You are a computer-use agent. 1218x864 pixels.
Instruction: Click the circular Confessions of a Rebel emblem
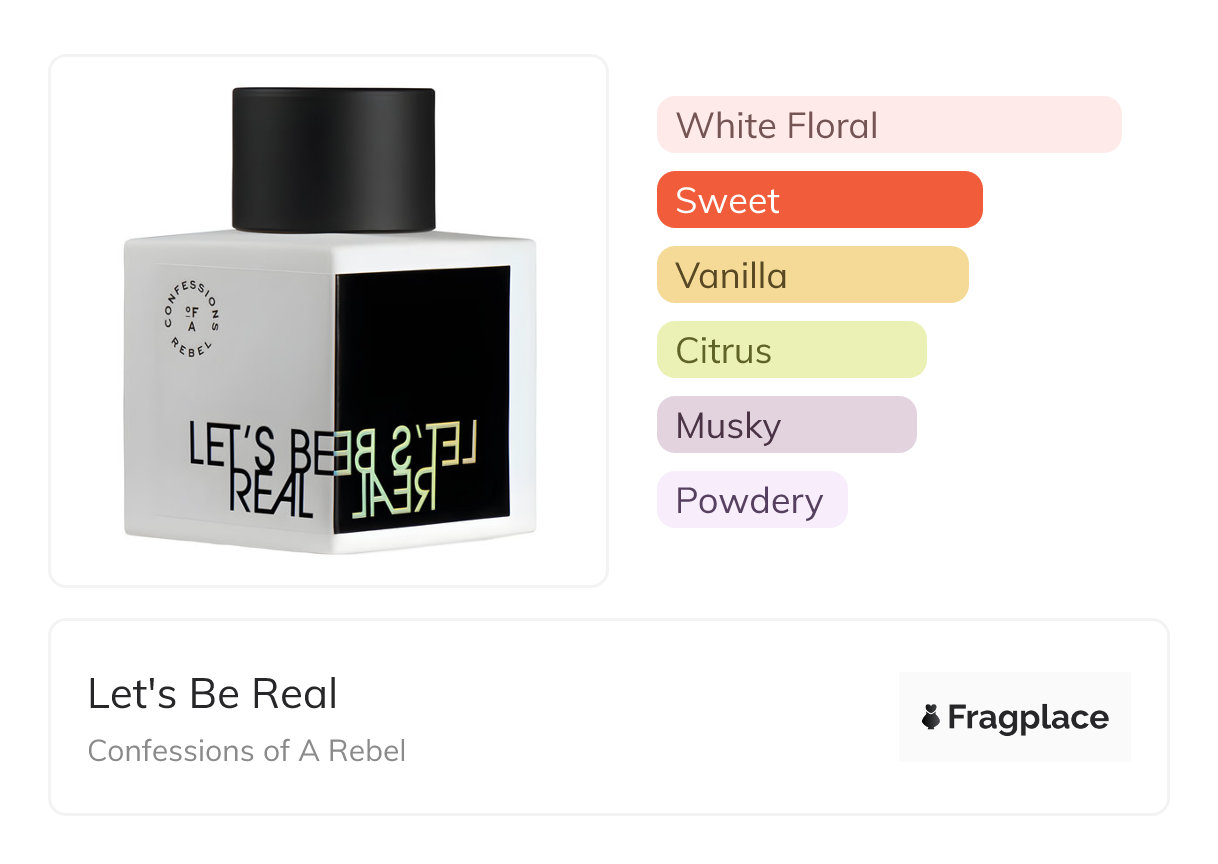[x=192, y=316]
